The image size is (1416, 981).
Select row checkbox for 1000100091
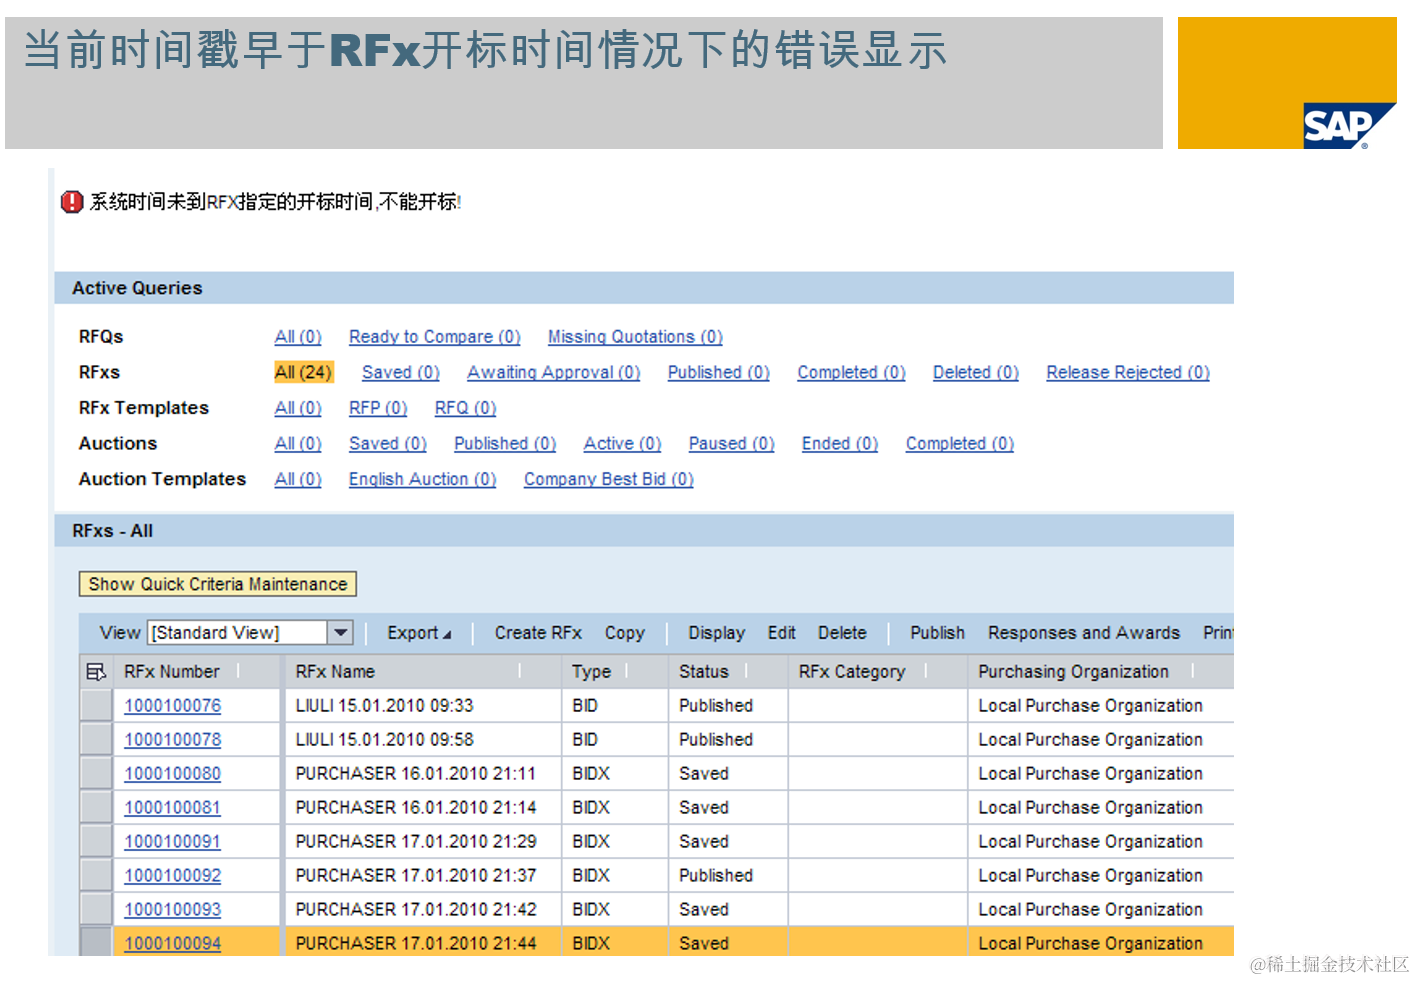coord(96,842)
